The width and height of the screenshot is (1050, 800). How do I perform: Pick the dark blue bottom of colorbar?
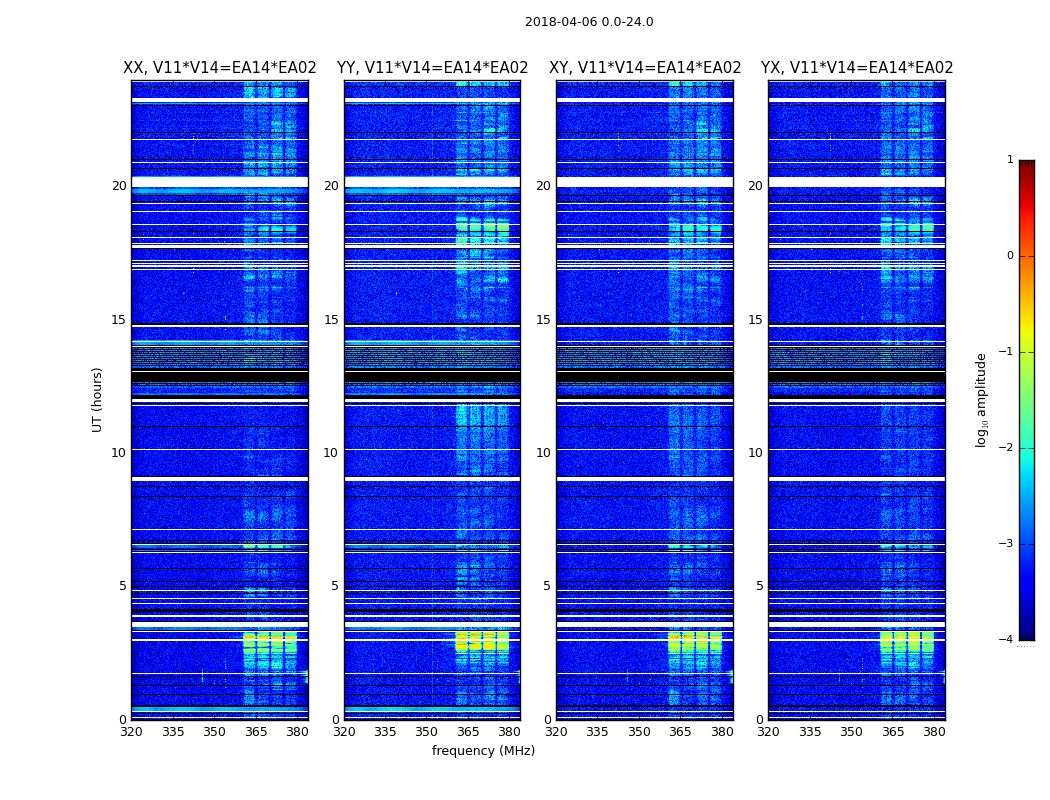(x=1027, y=633)
